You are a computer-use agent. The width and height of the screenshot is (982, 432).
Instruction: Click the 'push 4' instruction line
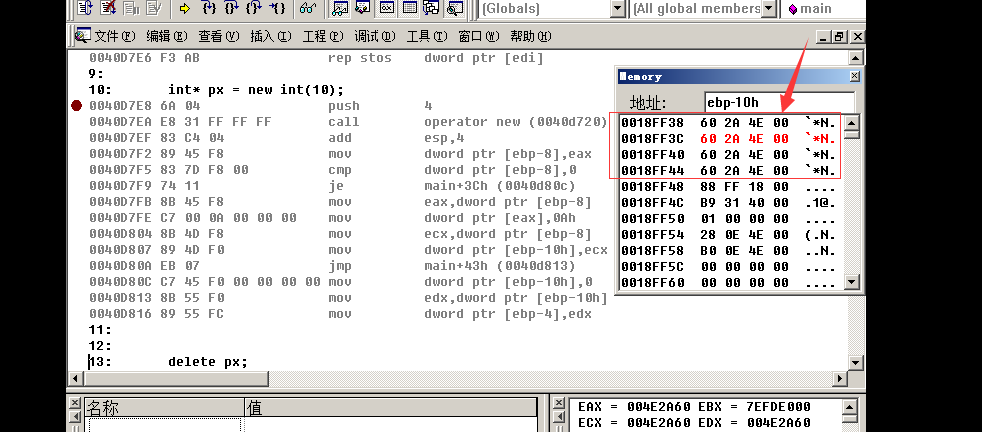click(261, 106)
